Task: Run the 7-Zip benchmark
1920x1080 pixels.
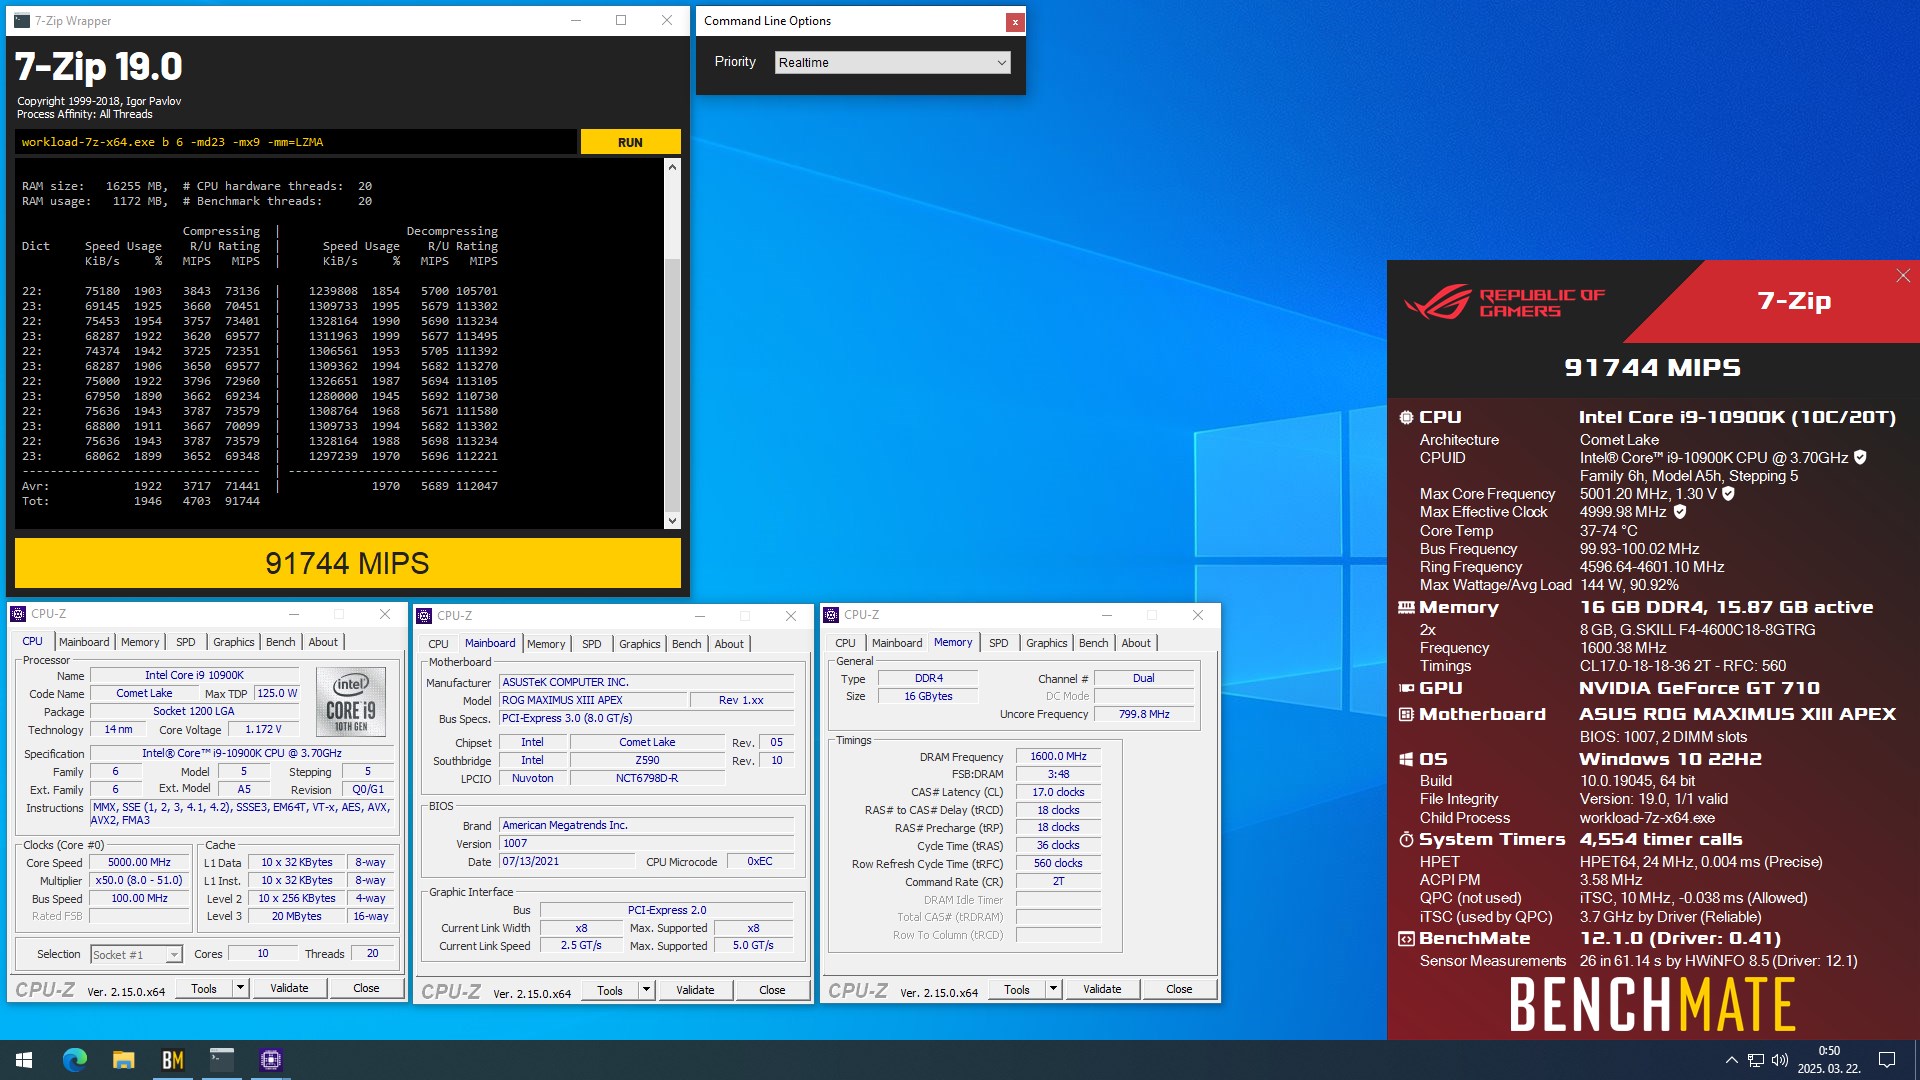Action: [x=630, y=142]
